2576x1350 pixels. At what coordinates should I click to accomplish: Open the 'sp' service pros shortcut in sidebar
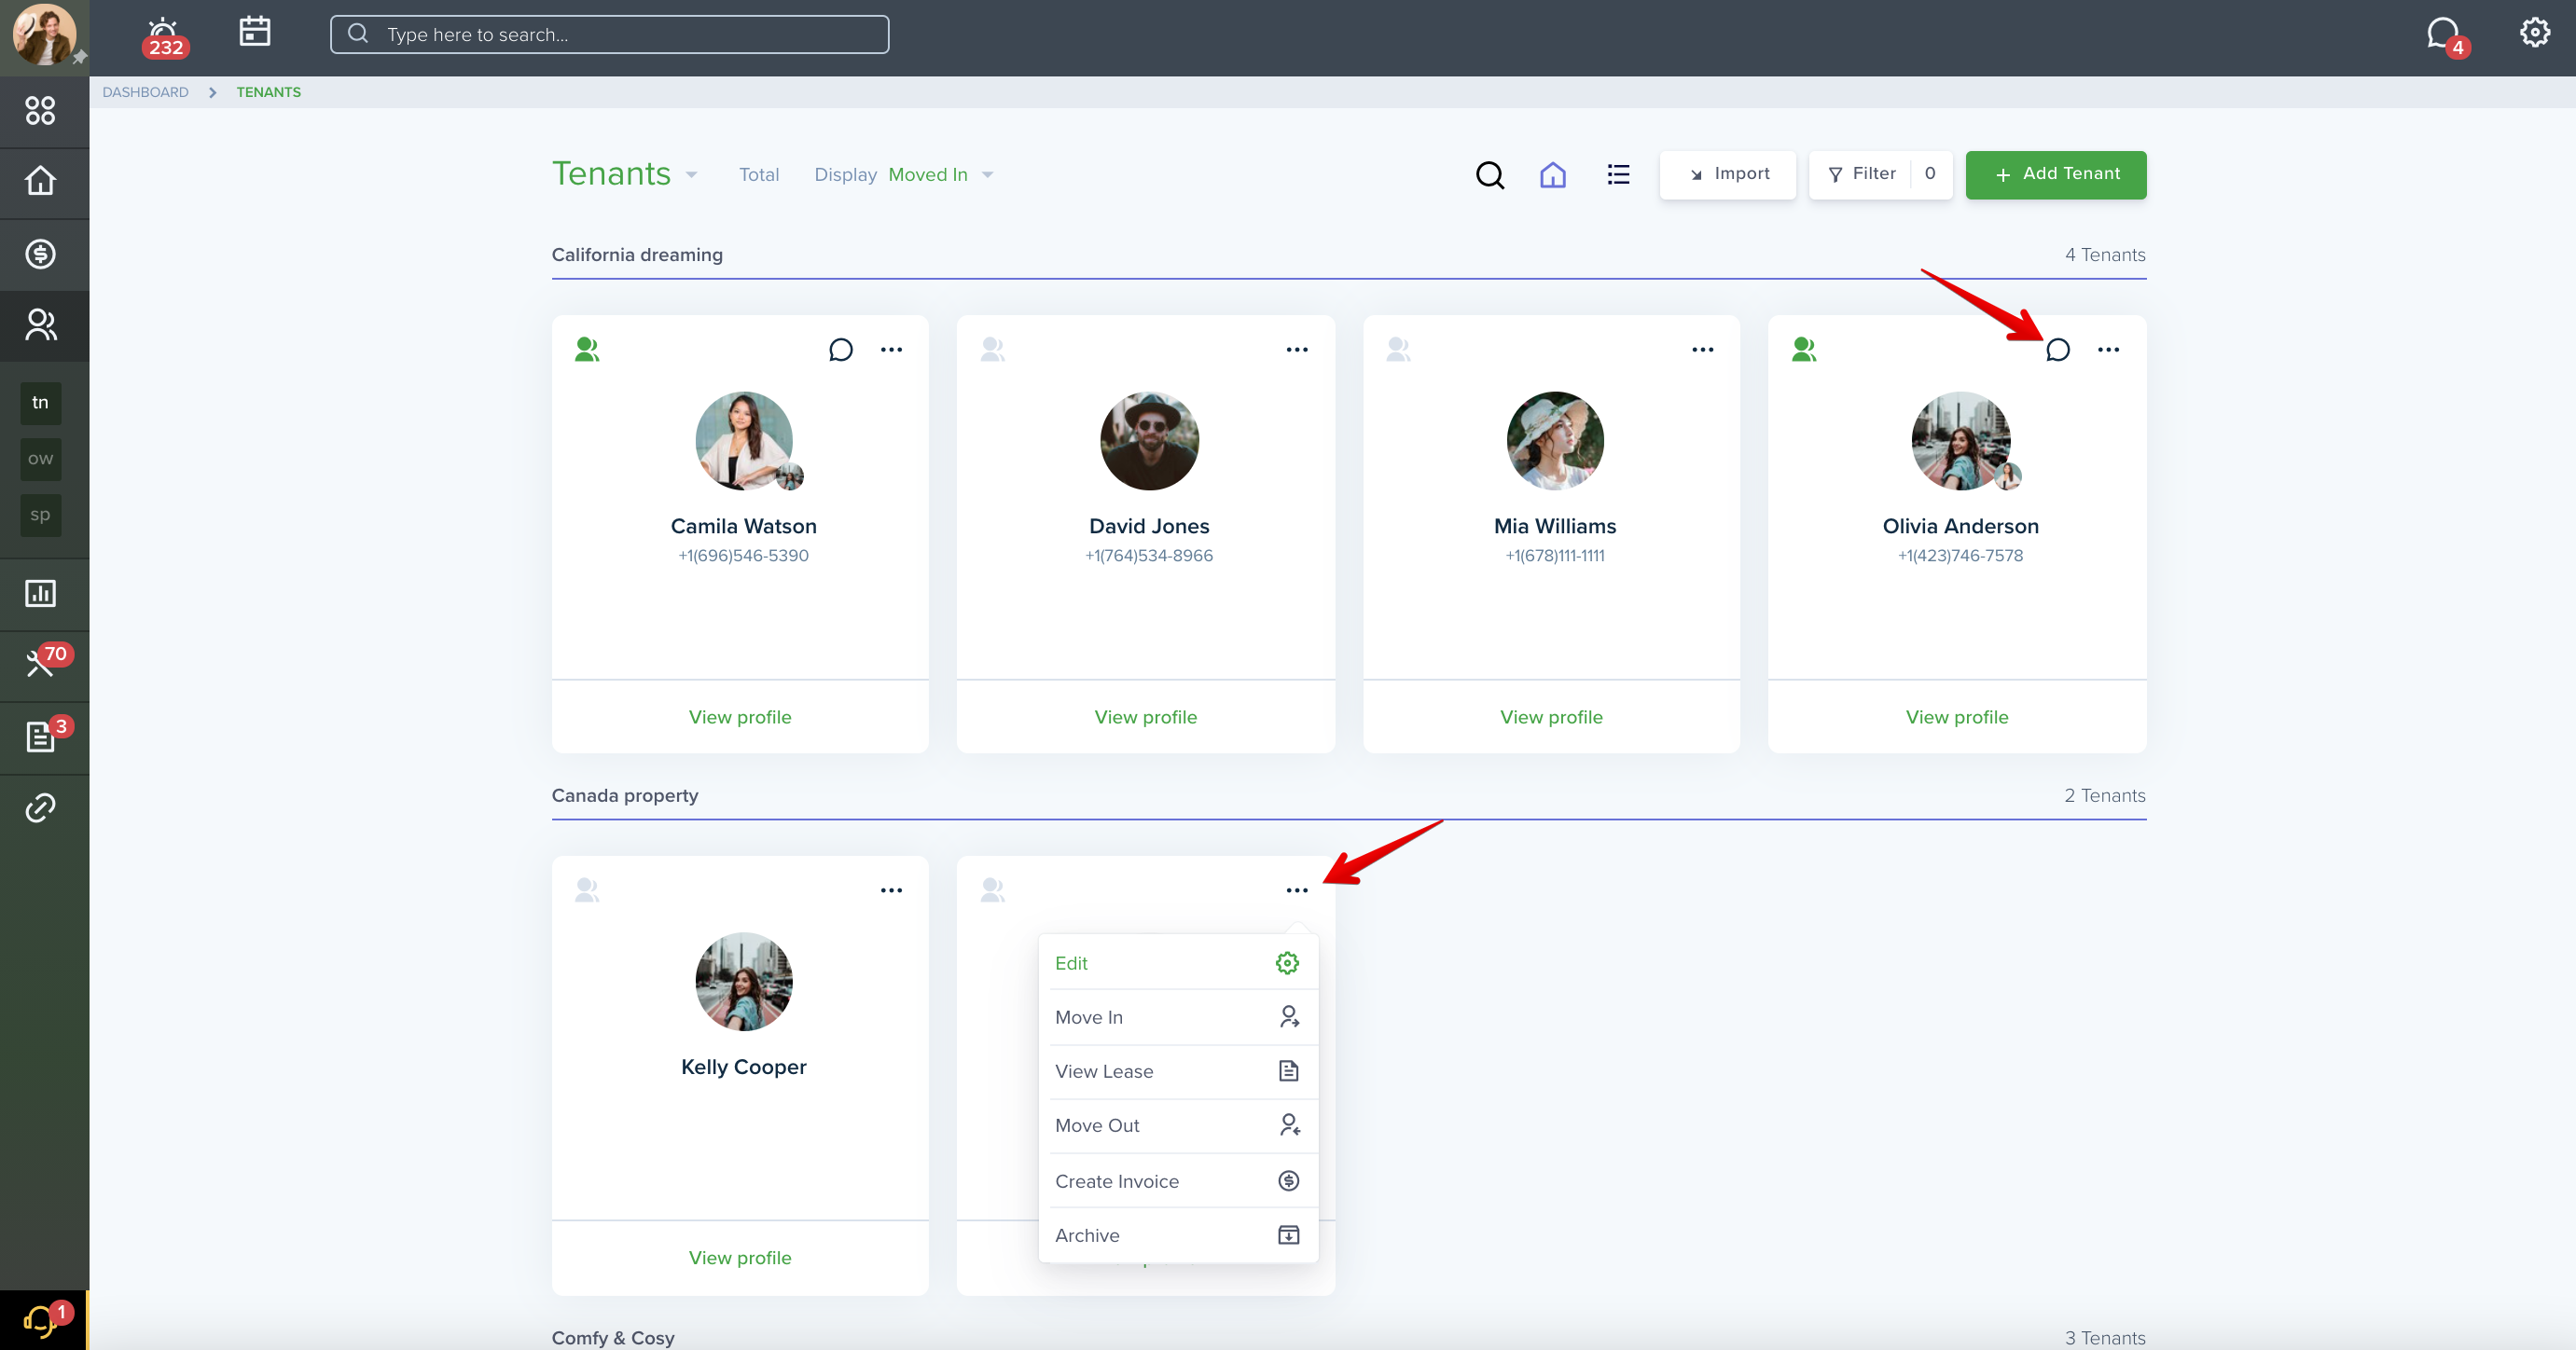pyautogui.click(x=40, y=515)
